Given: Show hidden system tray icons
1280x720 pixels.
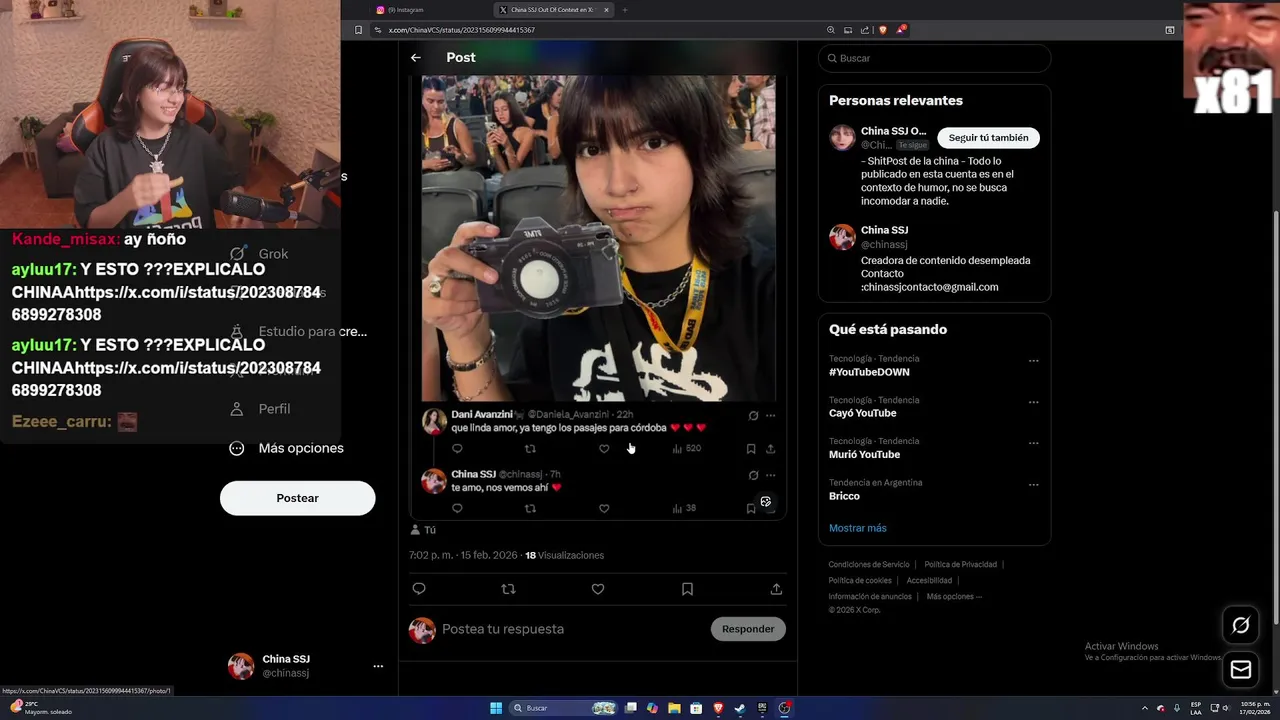Looking at the screenshot, I should point(1145,708).
